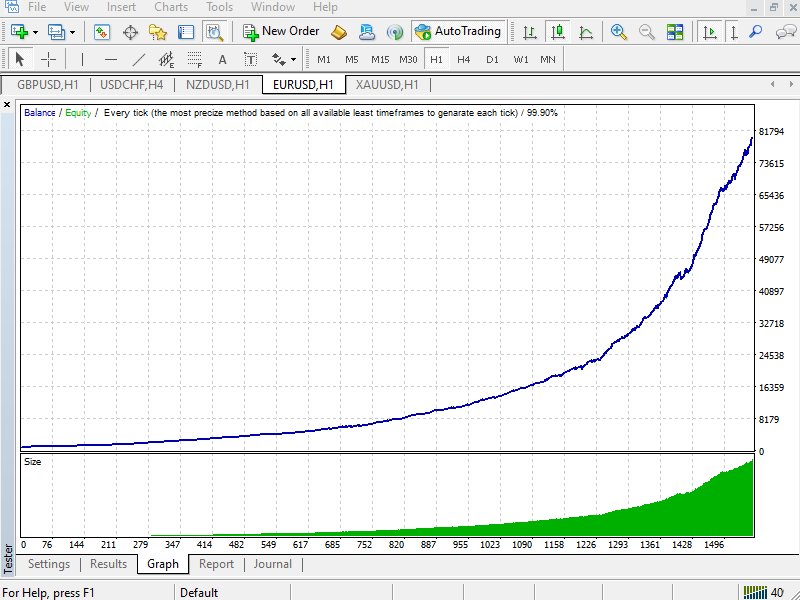Open the Report tab of the tester
Image resolution: width=800 pixels, height=600 pixels.
[x=216, y=564]
